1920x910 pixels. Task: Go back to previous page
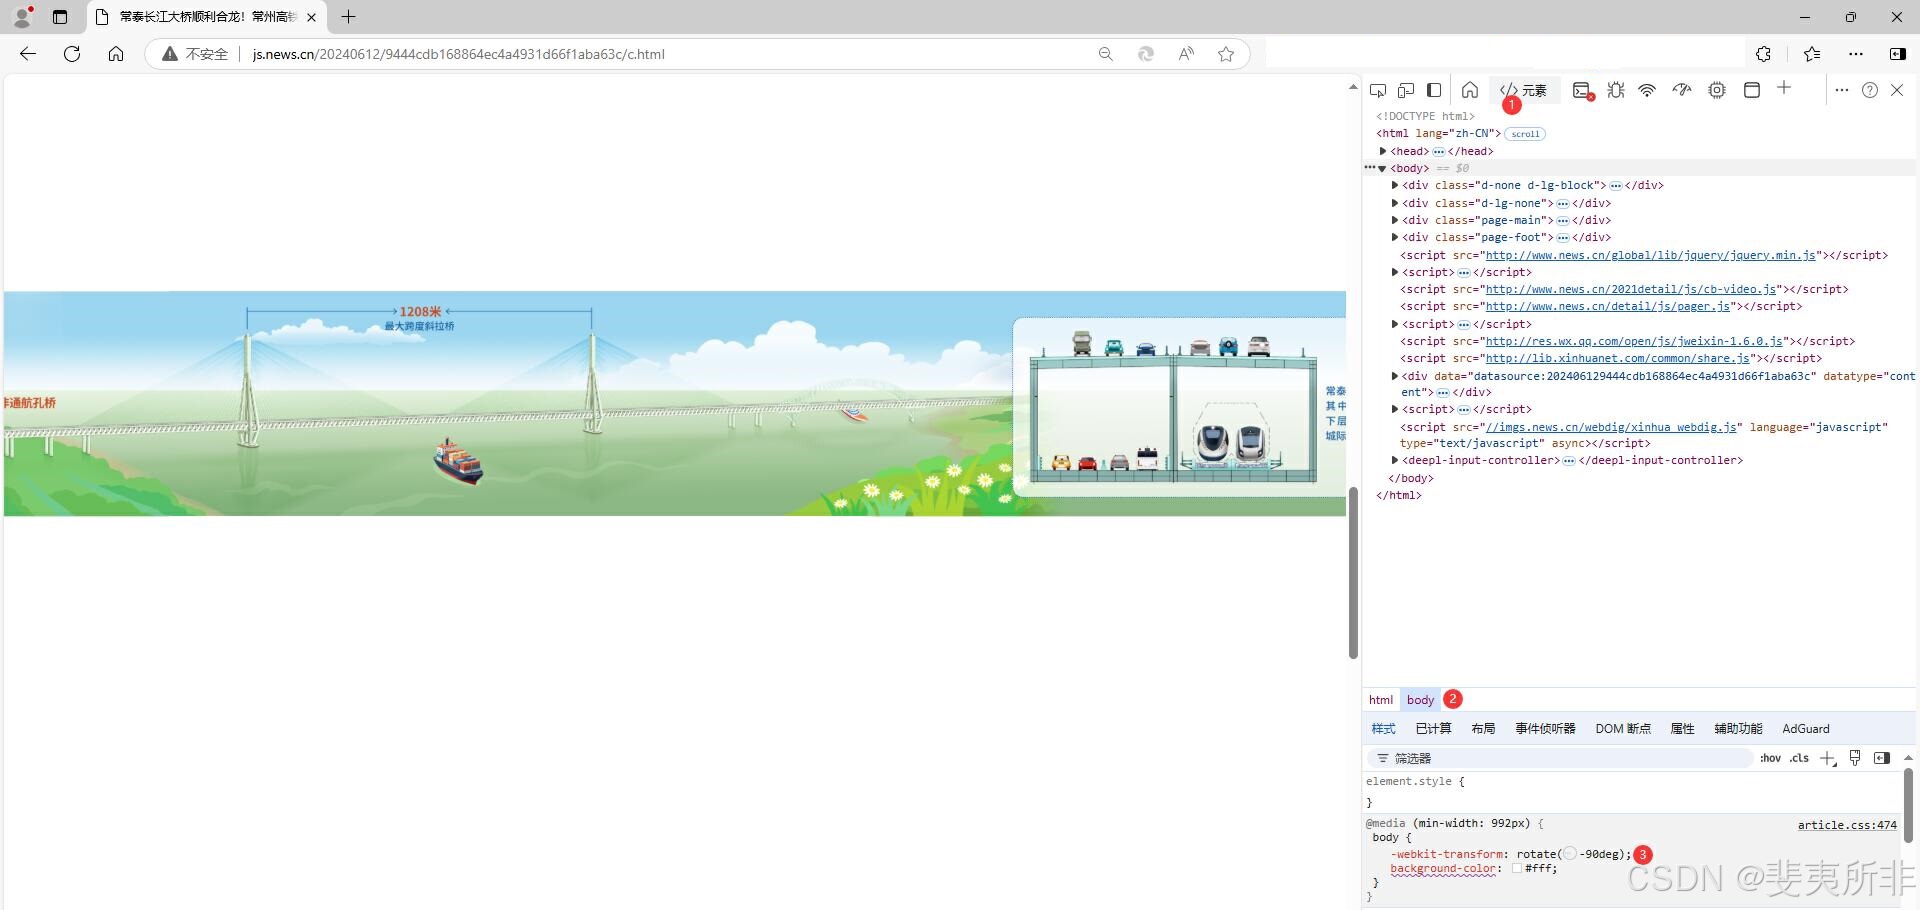coord(28,54)
